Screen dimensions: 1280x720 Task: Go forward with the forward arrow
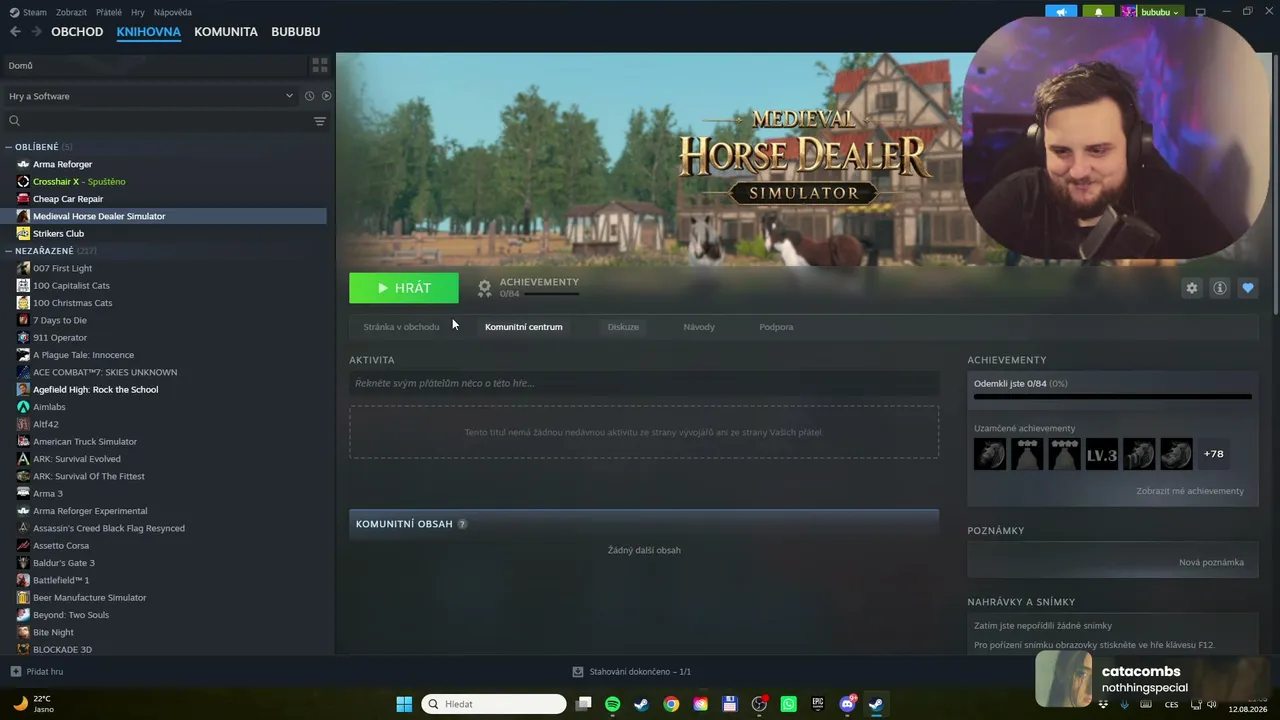[37, 32]
